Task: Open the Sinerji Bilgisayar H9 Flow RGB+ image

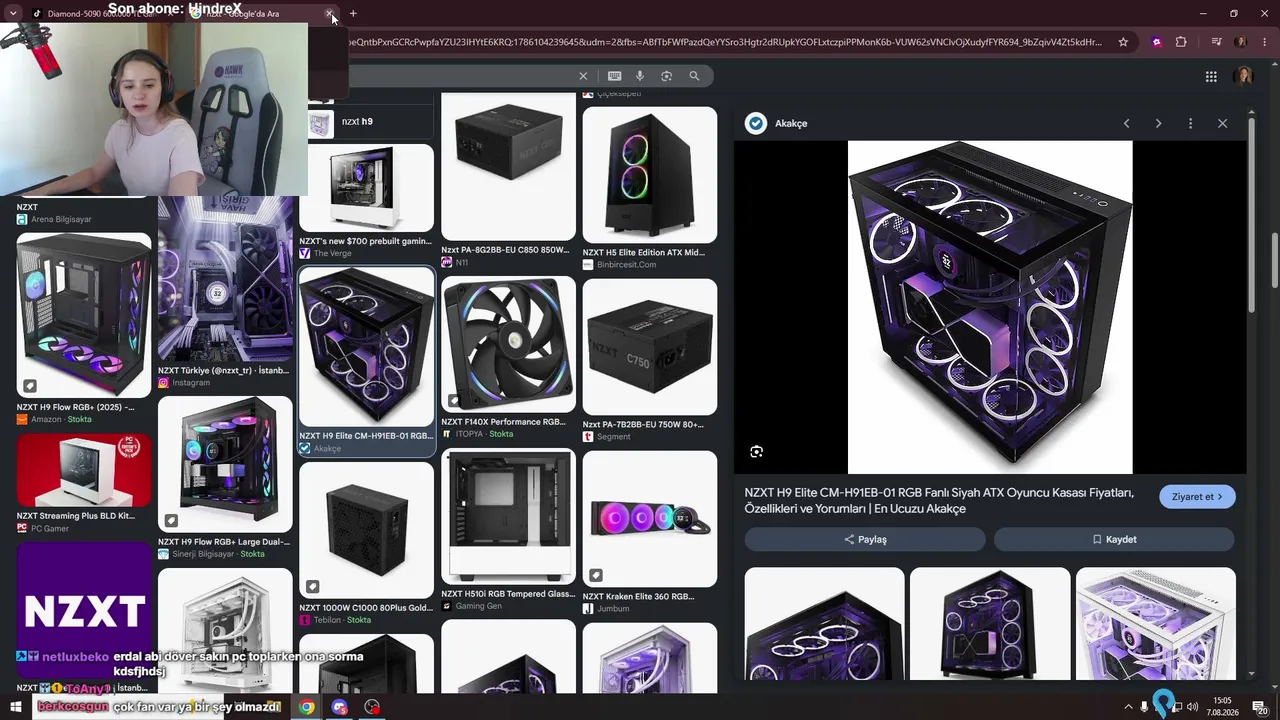Action: point(225,465)
